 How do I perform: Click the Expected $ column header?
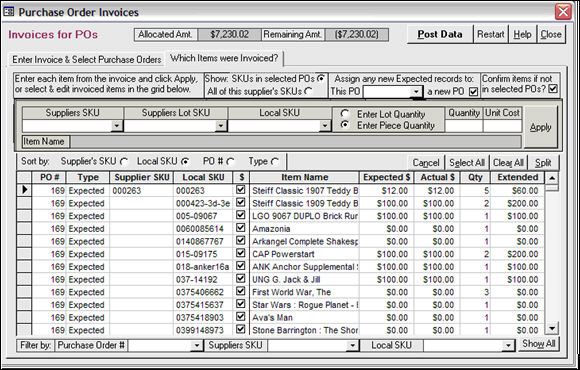pyautogui.click(x=387, y=178)
